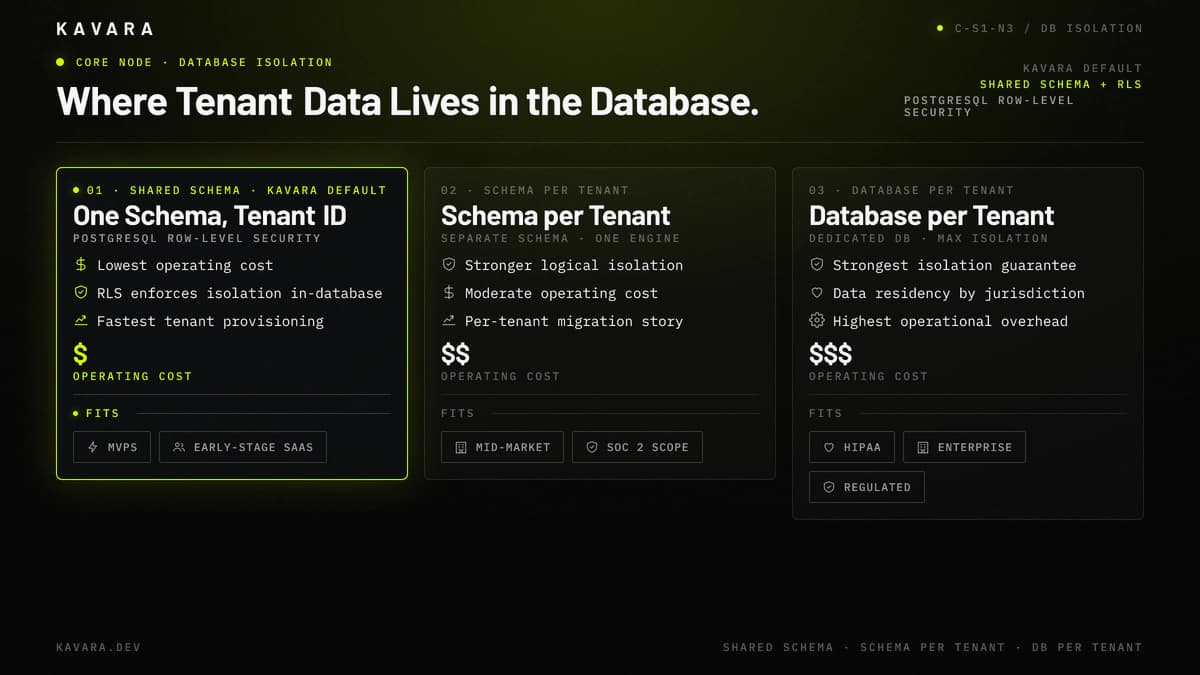Click the gear icon beside Highest operational overhead
Screen dimensions: 1200x675
click(x=817, y=321)
